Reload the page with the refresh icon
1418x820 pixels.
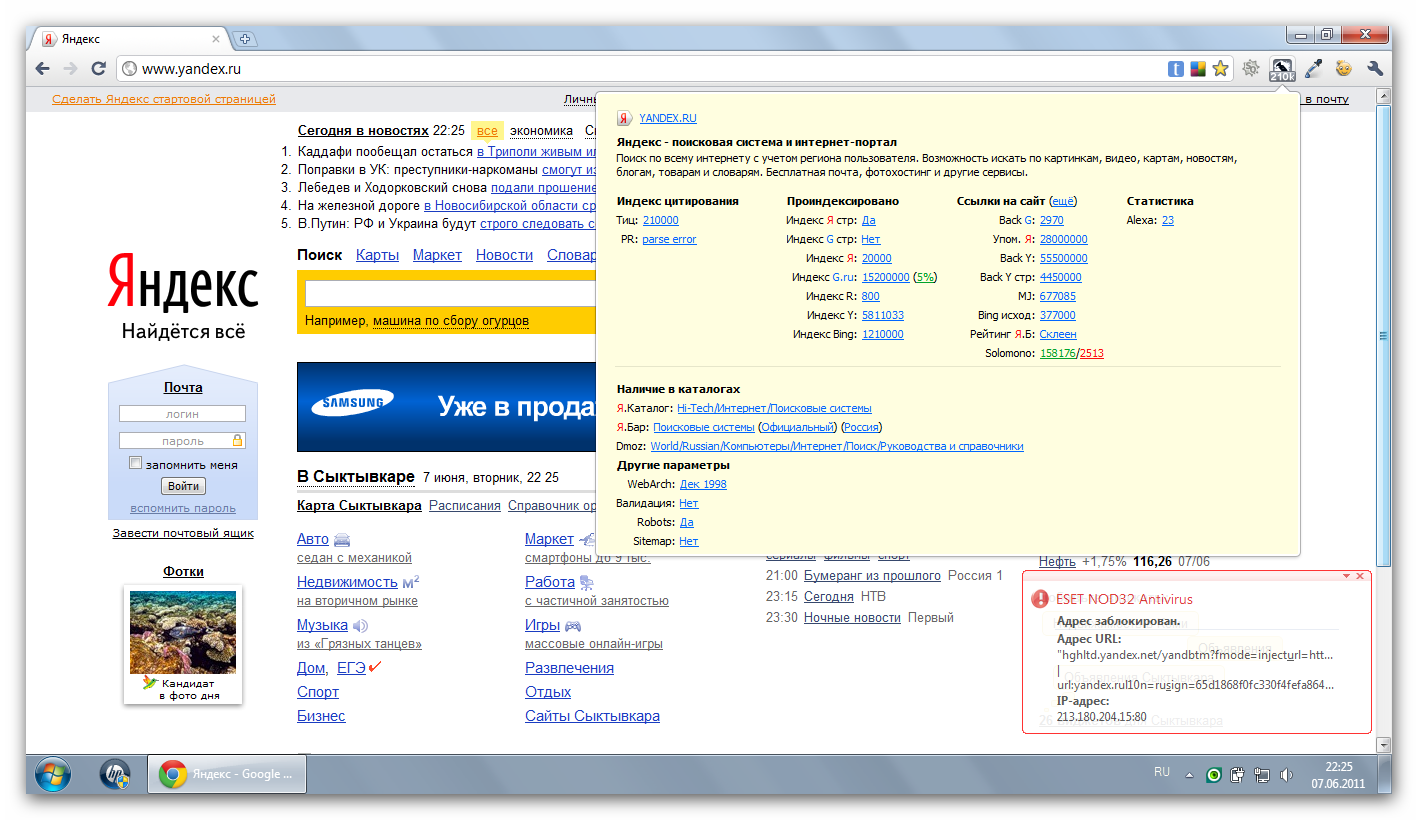tap(98, 69)
